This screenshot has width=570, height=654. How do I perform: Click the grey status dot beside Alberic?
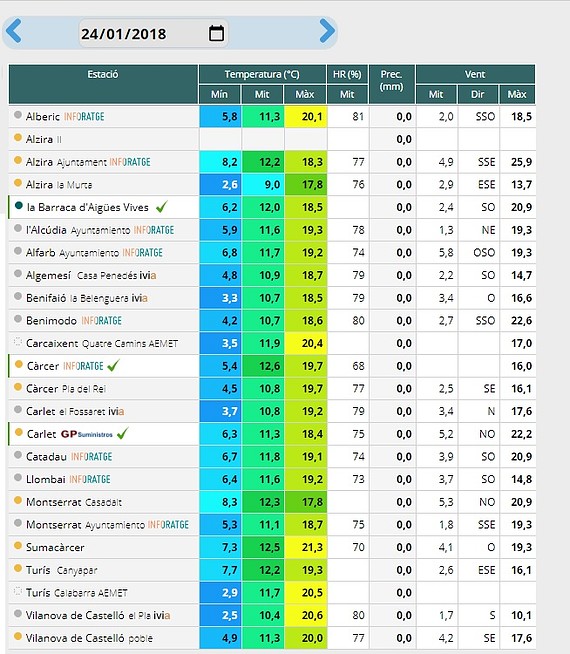pyautogui.click(x=18, y=115)
